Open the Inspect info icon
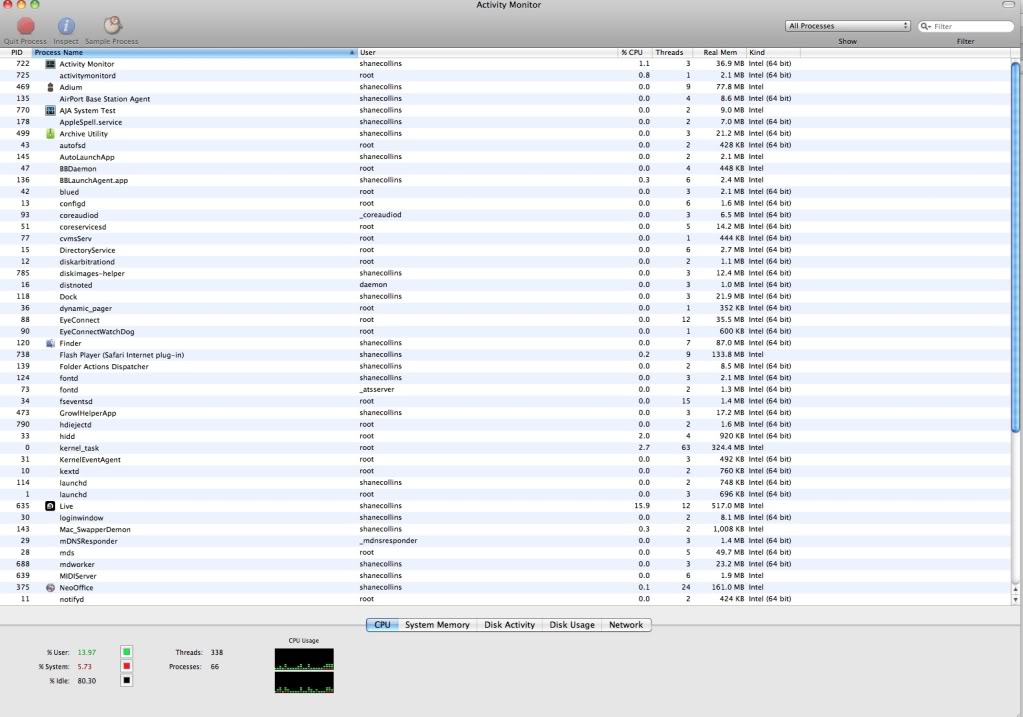The width and height of the screenshot is (1023, 717). coord(66,26)
